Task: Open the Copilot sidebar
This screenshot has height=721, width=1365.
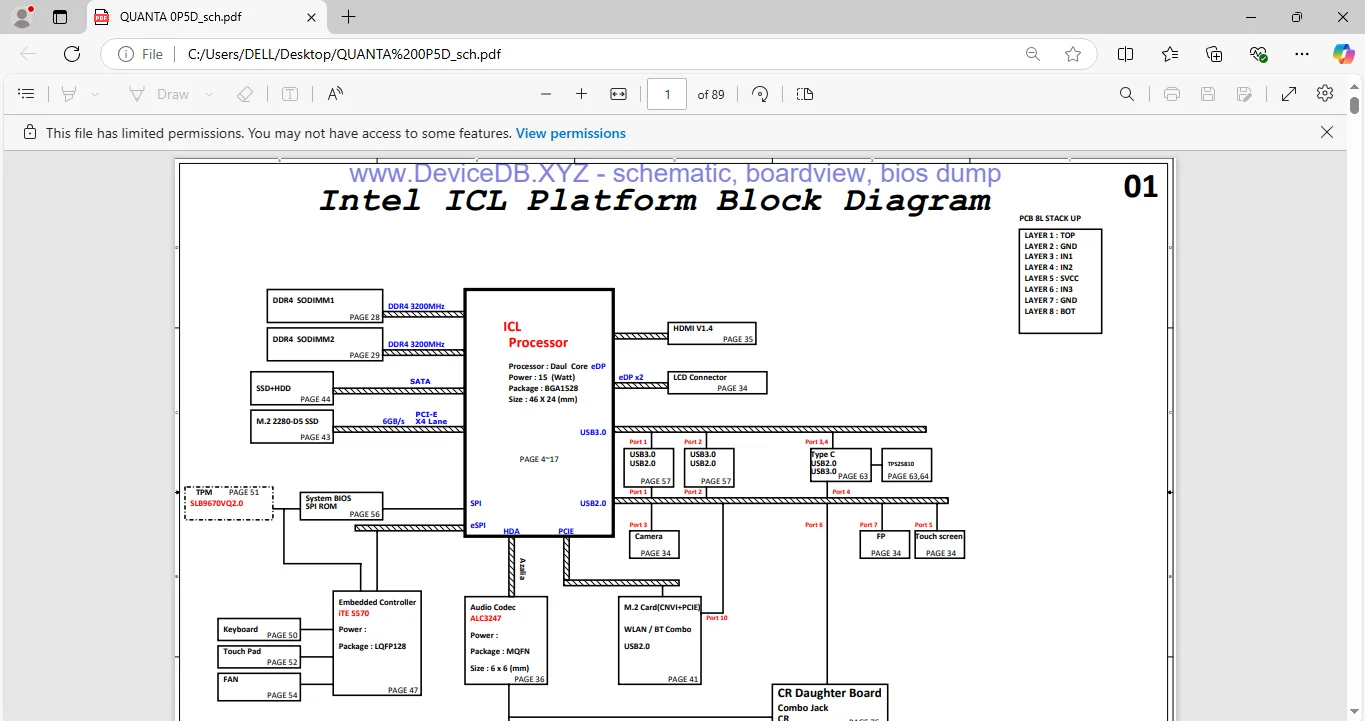Action: point(1343,54)
